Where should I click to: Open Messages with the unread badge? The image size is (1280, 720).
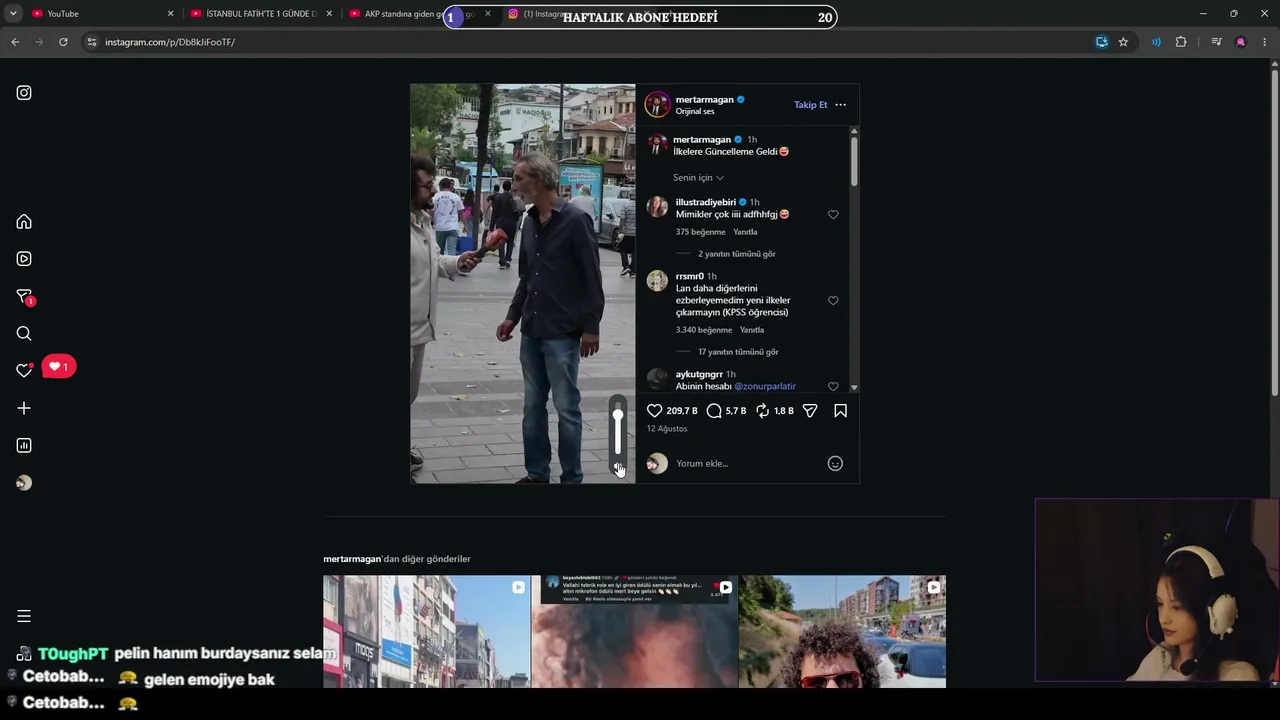point(25,297)
